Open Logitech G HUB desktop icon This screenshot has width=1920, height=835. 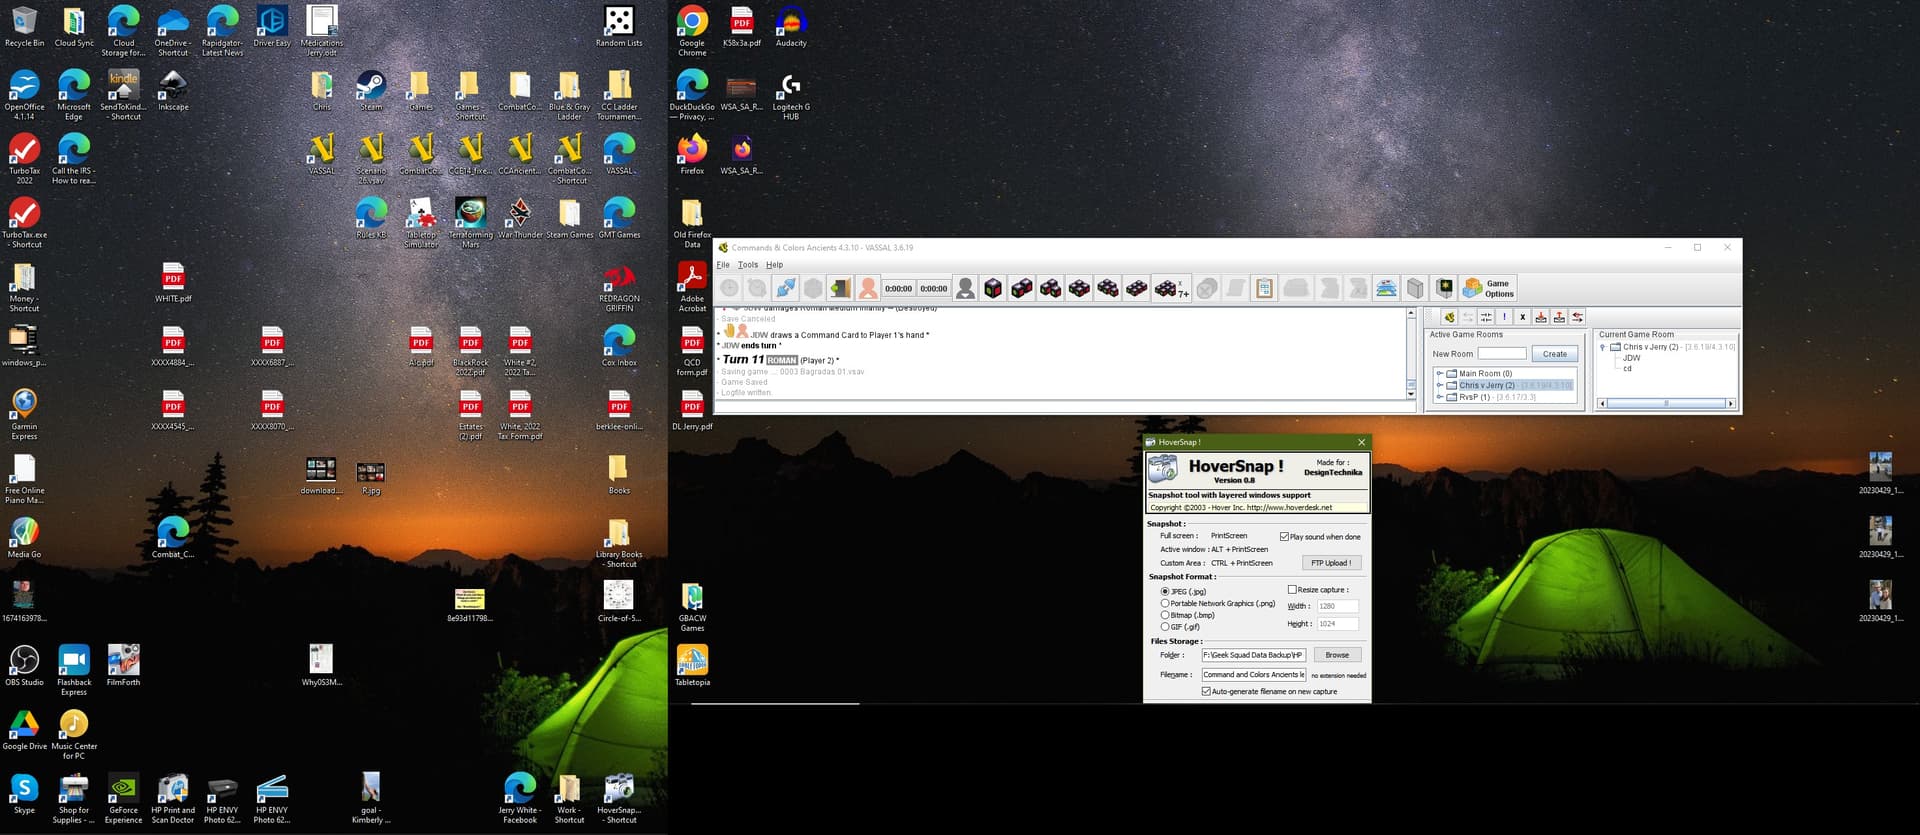point(791,96)
